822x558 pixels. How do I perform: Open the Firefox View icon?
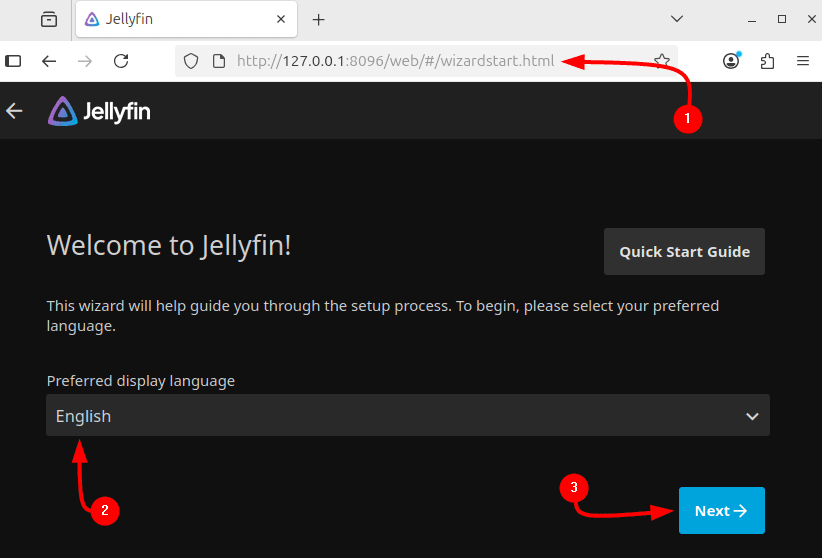click(x=48, y=19)
